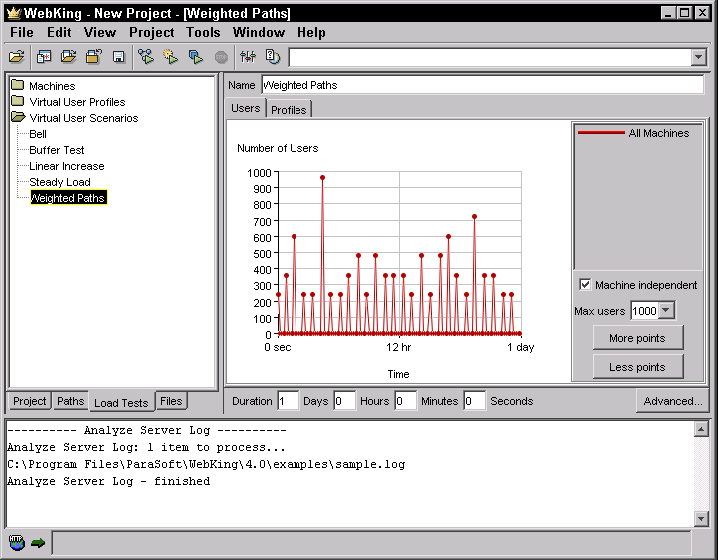
Task: Click the Duration Seconds field
Action: click(x=474, y=401)
